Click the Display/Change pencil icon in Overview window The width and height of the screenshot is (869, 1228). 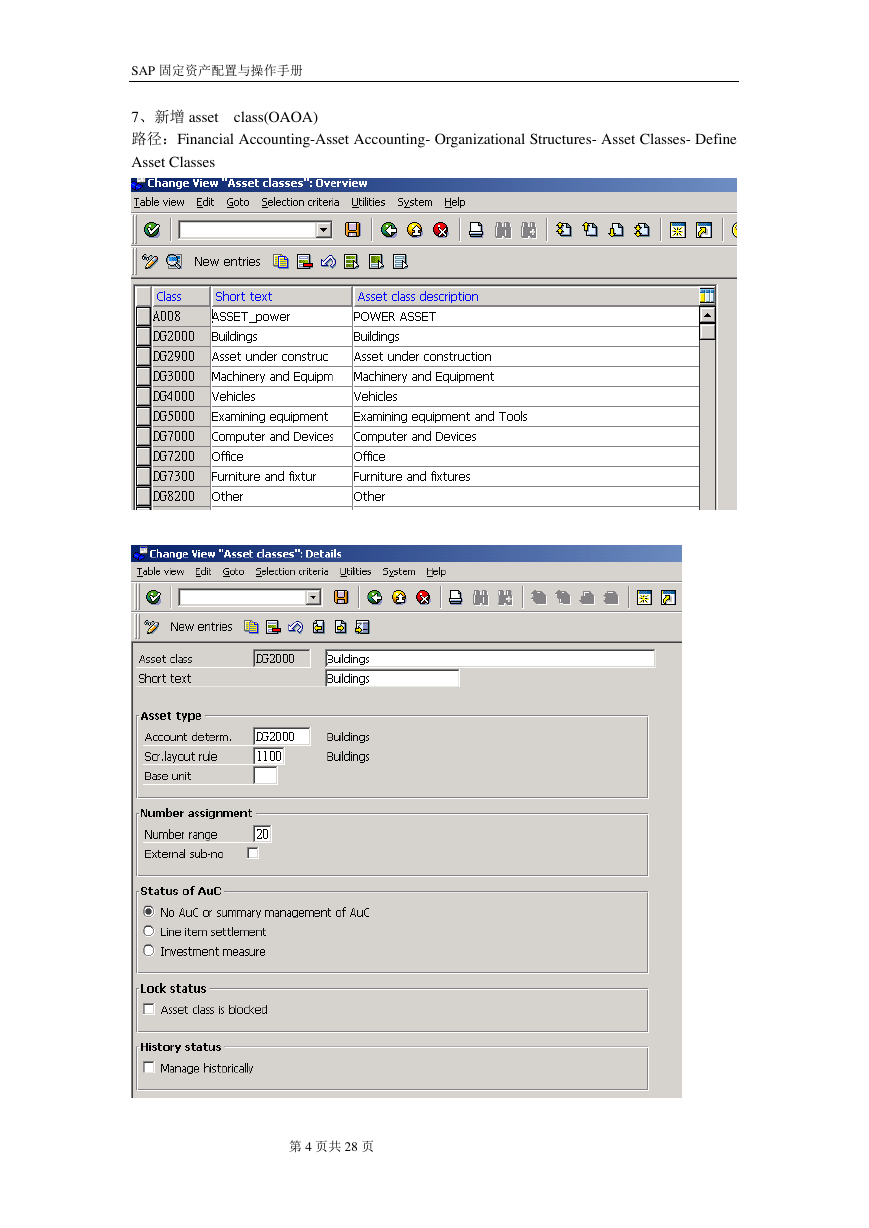[150, 262]
